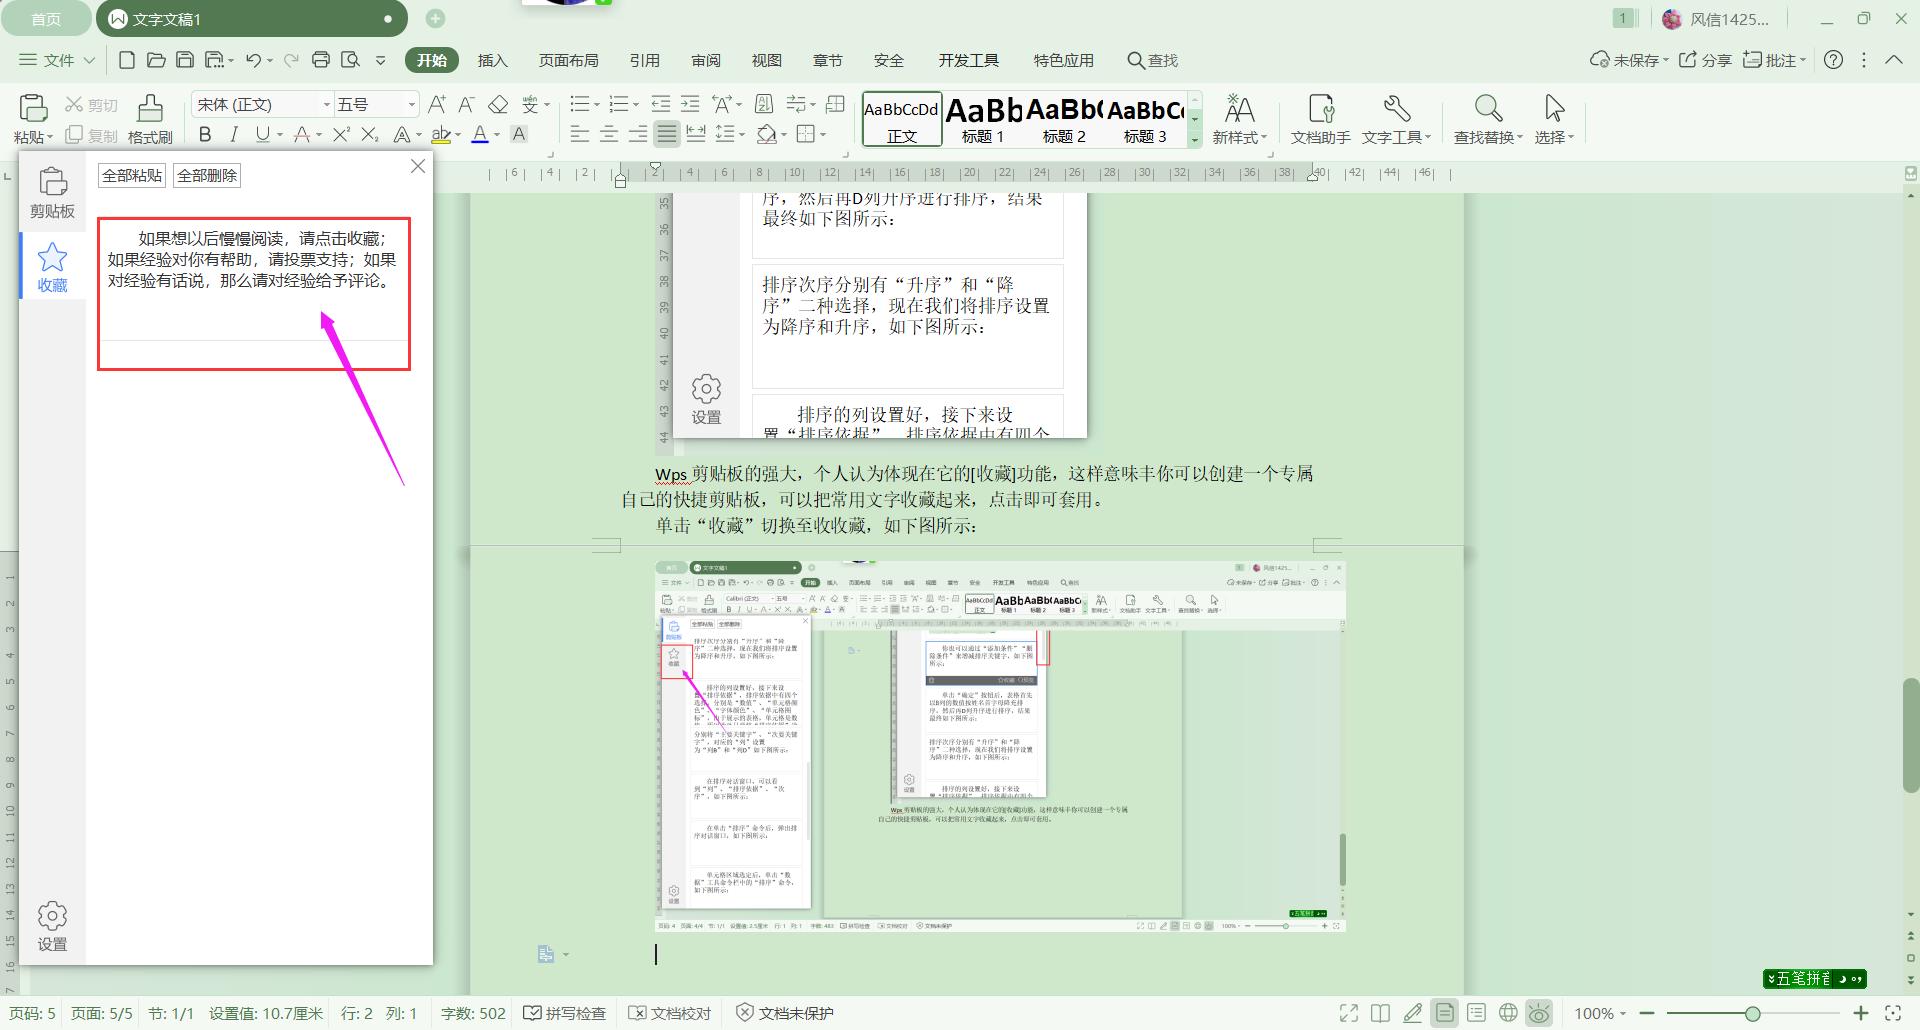The width and height of the screenshot is (1920, 1030).
Task: Expand the font size dropdown 五号
Action: coord(411,105)
